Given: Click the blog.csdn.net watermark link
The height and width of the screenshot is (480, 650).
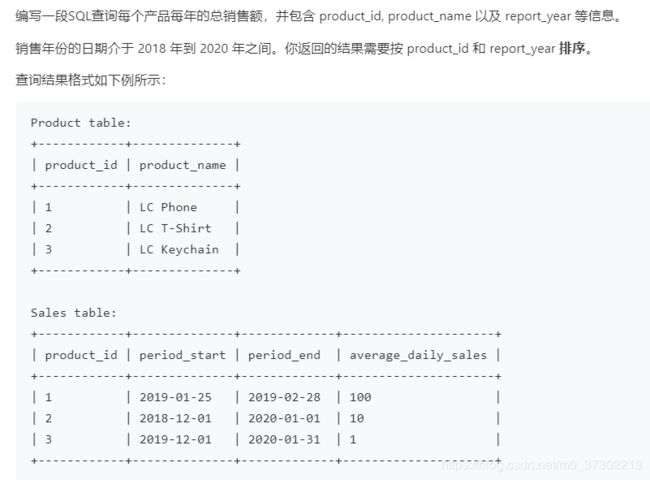Looking at the screenshot, I should tap(542, 465).
